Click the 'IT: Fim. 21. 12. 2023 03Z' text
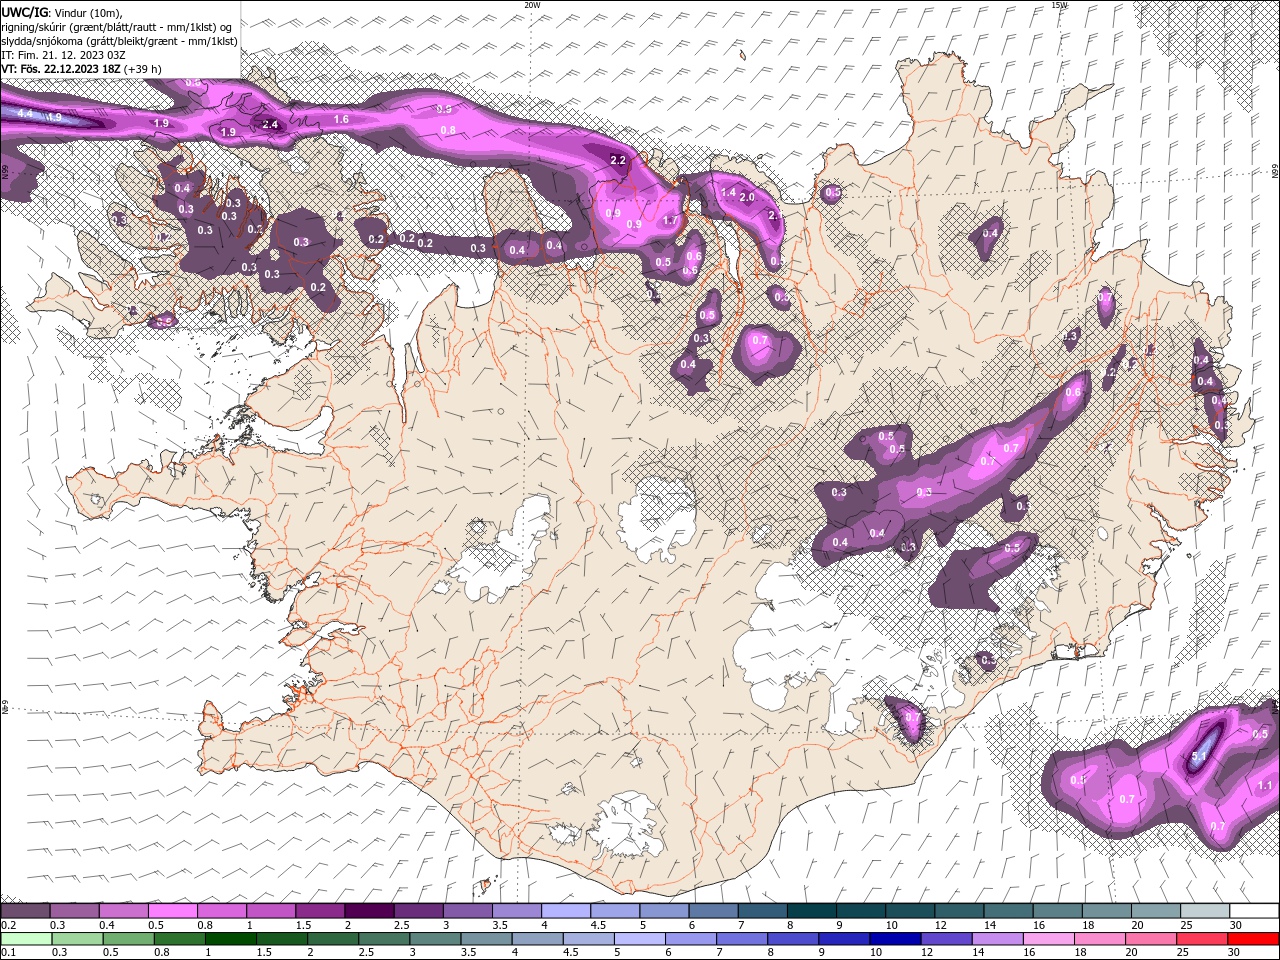This screenshot has width=1280, height=960. click(63, 55)
